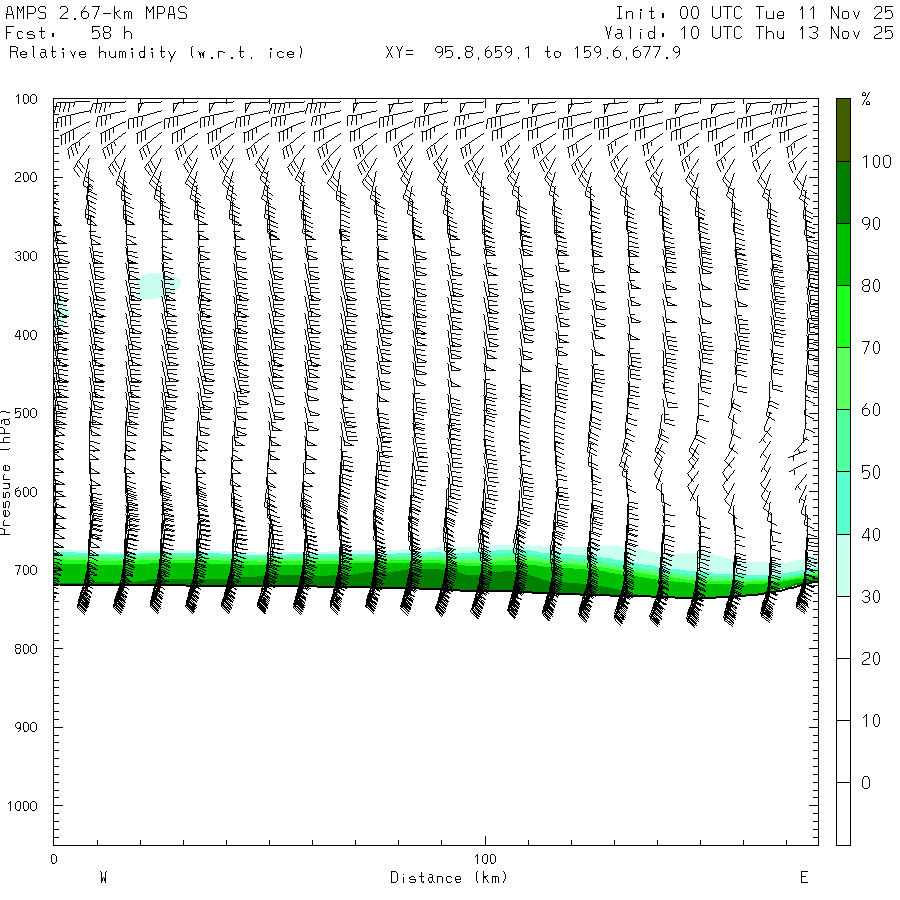The width and height of the screenshot is (900, 900).
Task: Select the "Fcst: 58 h" forecast hour label
Action: pos(68,32)
